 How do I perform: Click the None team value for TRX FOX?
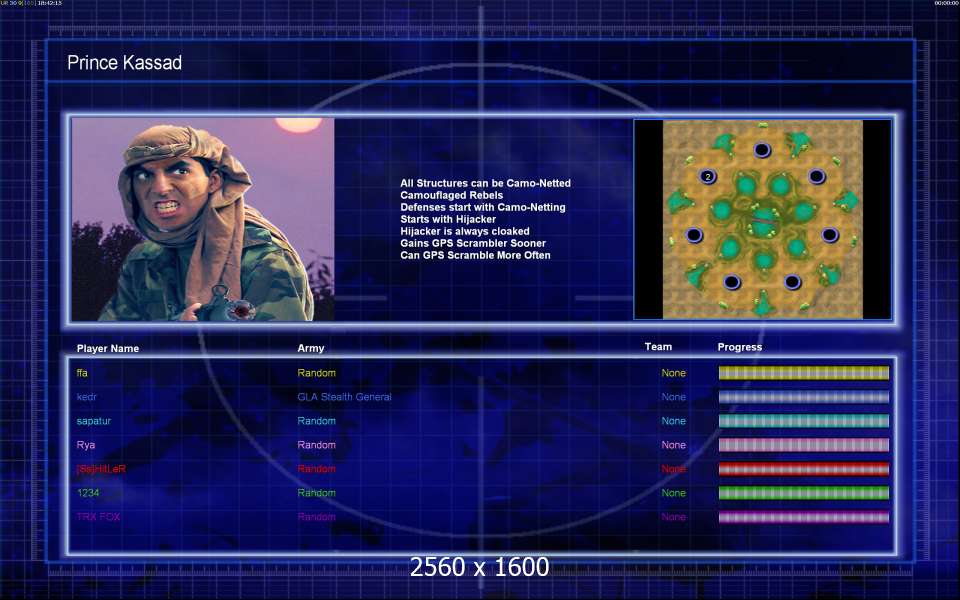click(673, 517)
